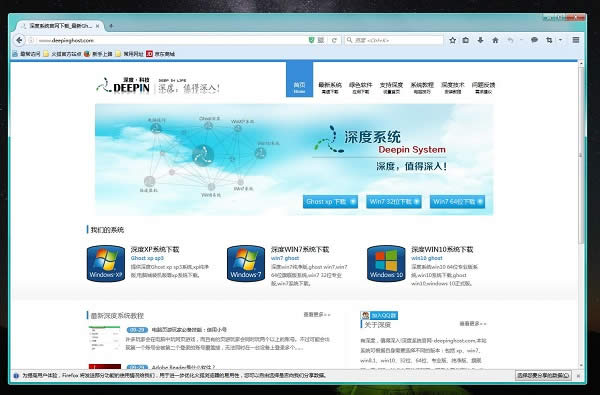
Task: Click the Windows 10 logo icon
Action: pyautogui.click(x=386, y=264)
